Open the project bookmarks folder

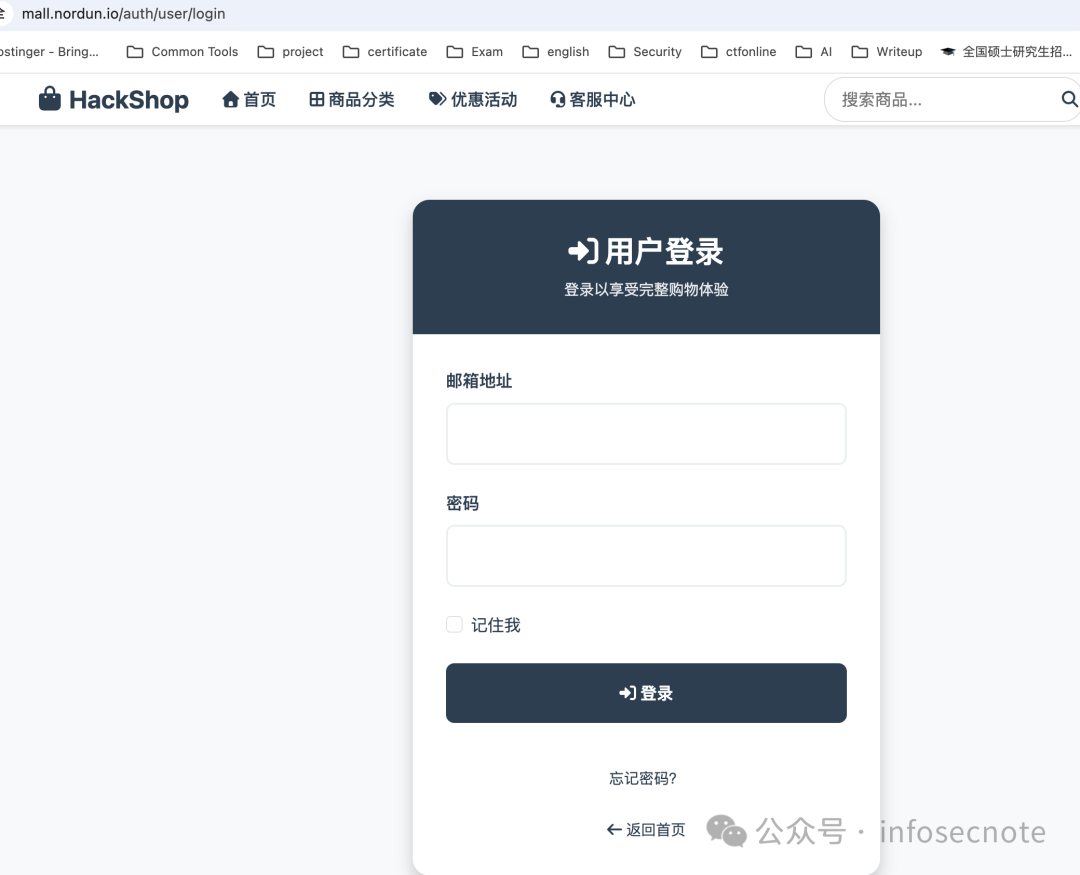click(x=291, y=51)
